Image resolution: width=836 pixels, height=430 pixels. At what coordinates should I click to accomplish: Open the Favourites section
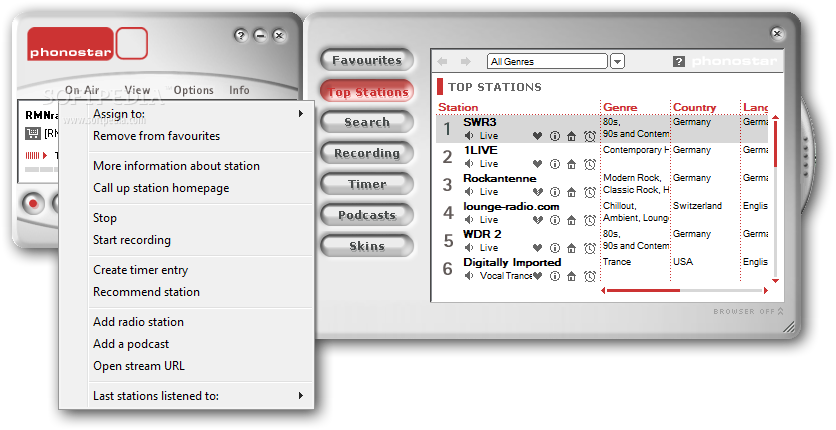367,60
